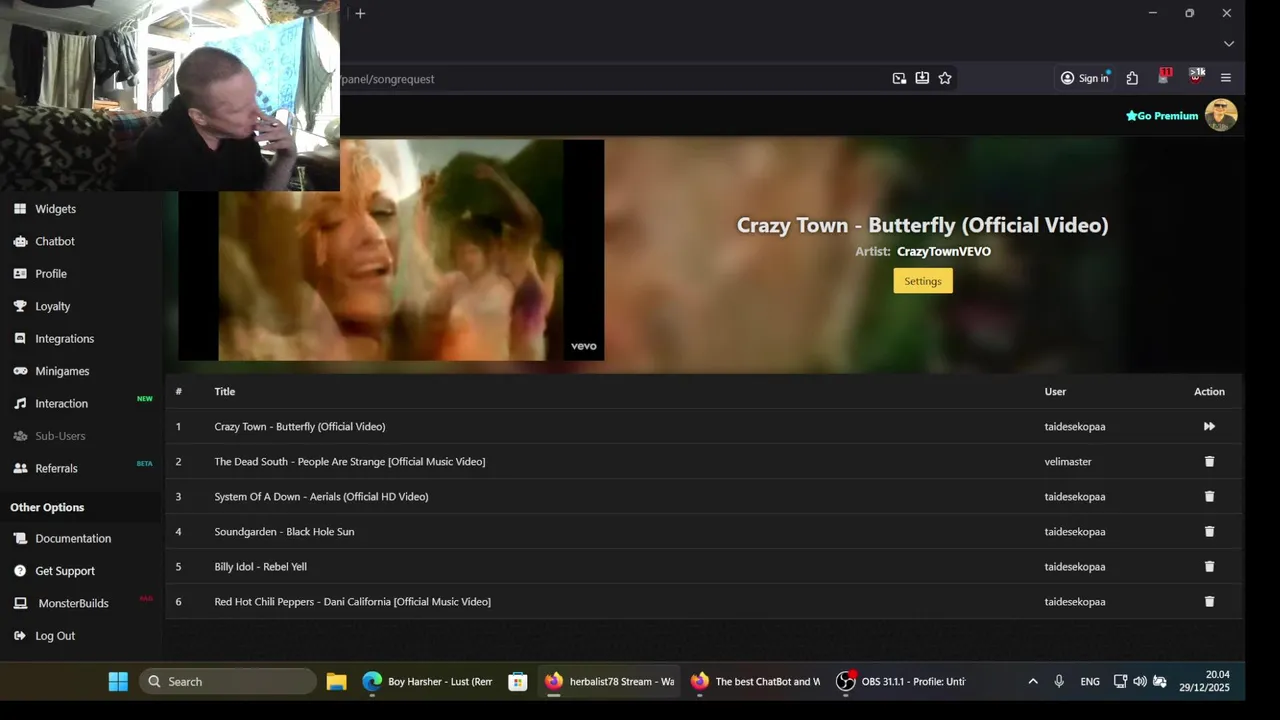Screen dimensions: 1280x720
Task: Open the browser extensions puzzle icon
Action: 1132,78
